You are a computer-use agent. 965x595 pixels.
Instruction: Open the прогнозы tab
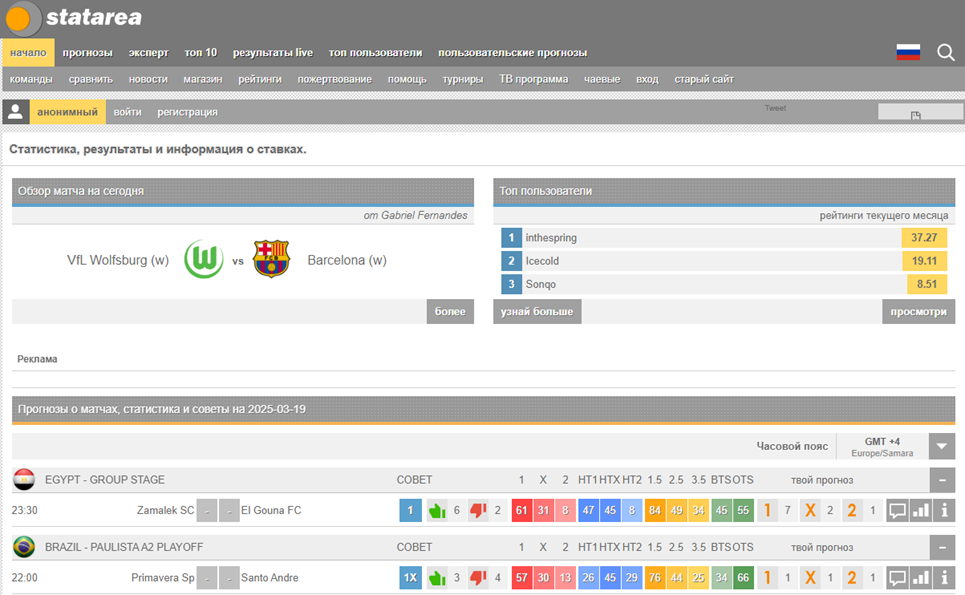[87, 53]
